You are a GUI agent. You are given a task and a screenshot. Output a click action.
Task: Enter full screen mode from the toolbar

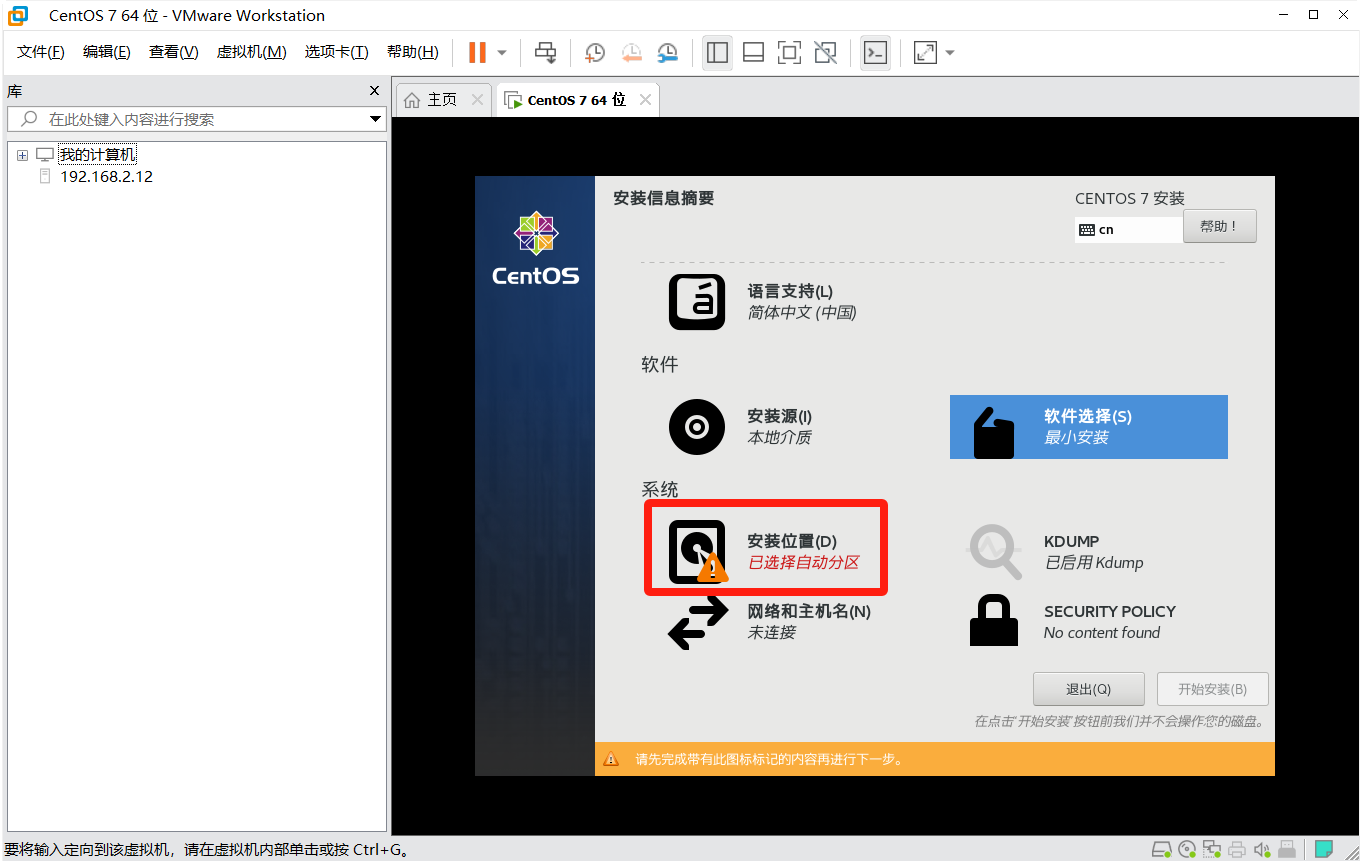tap(789, 52)
